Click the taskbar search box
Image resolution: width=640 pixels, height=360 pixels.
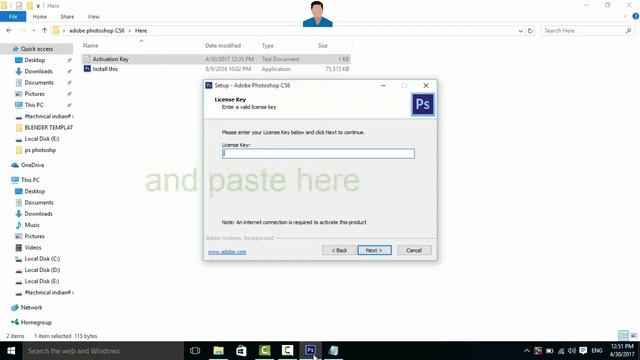103,351
